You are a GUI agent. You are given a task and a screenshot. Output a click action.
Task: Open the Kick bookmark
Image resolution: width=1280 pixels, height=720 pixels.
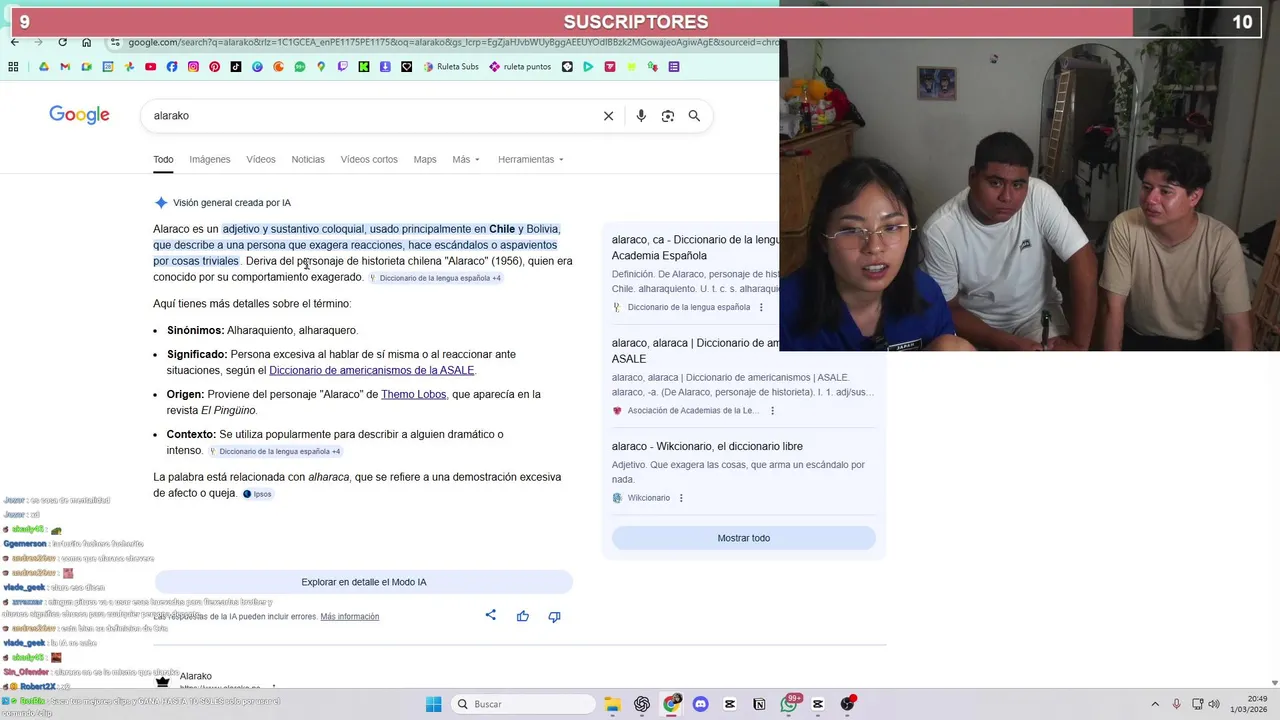pyautogui.click(x=364, y=67)
